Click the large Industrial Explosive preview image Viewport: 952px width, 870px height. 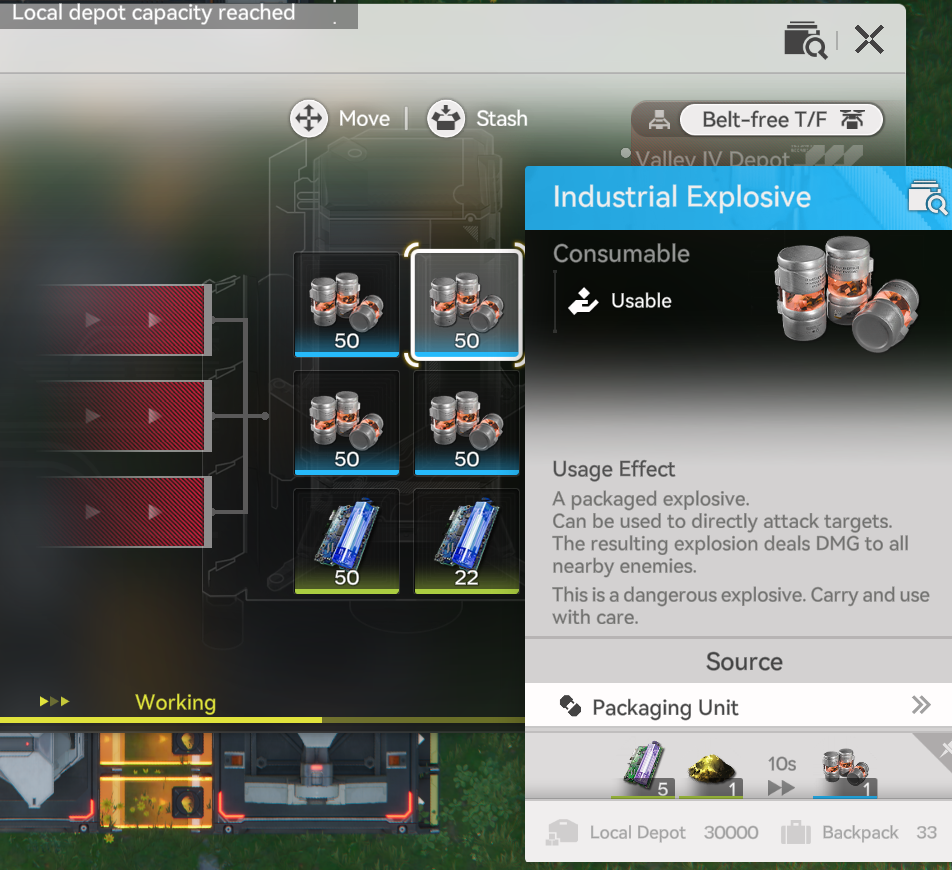pos(846,294)
